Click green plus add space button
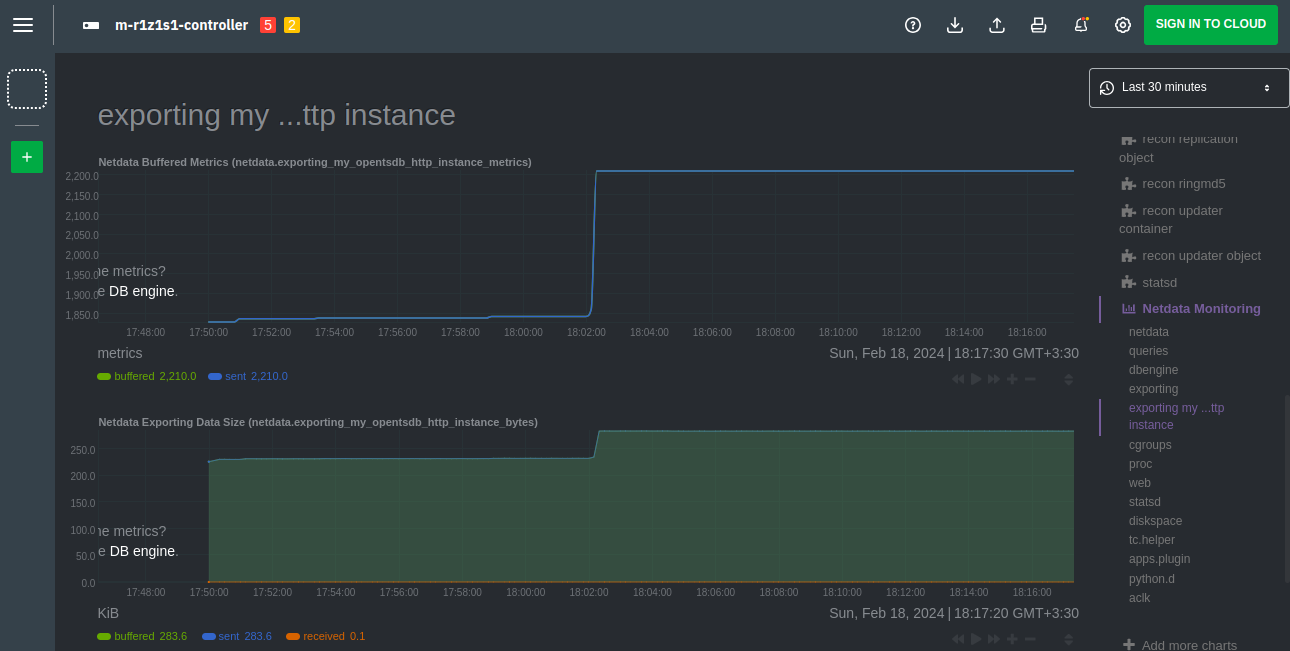1290x651 pixels. (x=27, y=157)
